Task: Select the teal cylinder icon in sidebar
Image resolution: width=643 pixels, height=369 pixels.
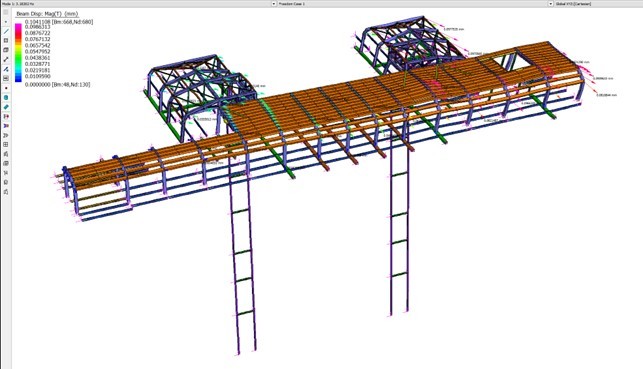Action: point(6,98)
